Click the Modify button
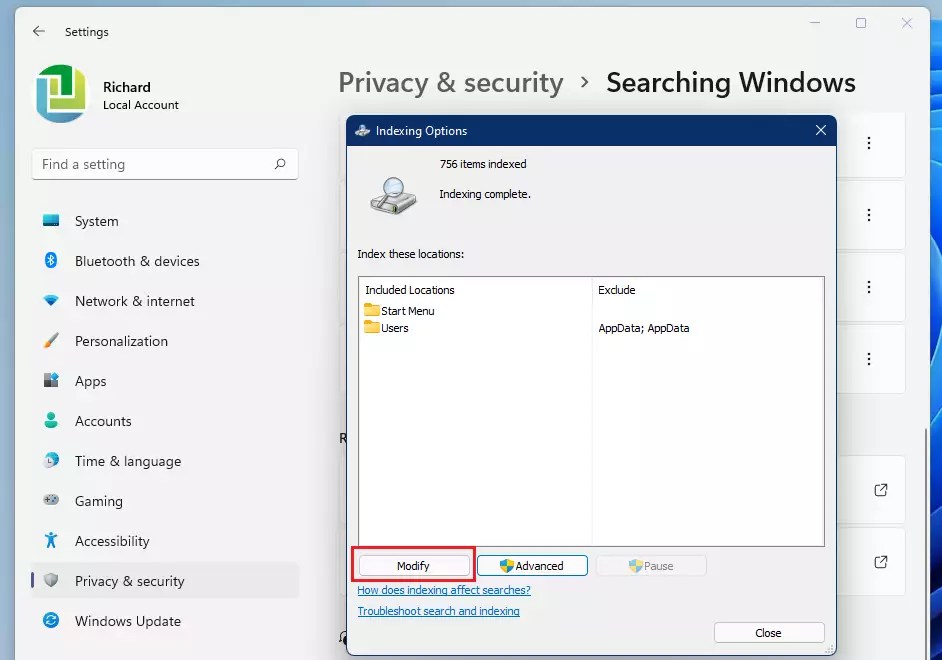Screen dimensions: 942x660 (x=413, y=565)
